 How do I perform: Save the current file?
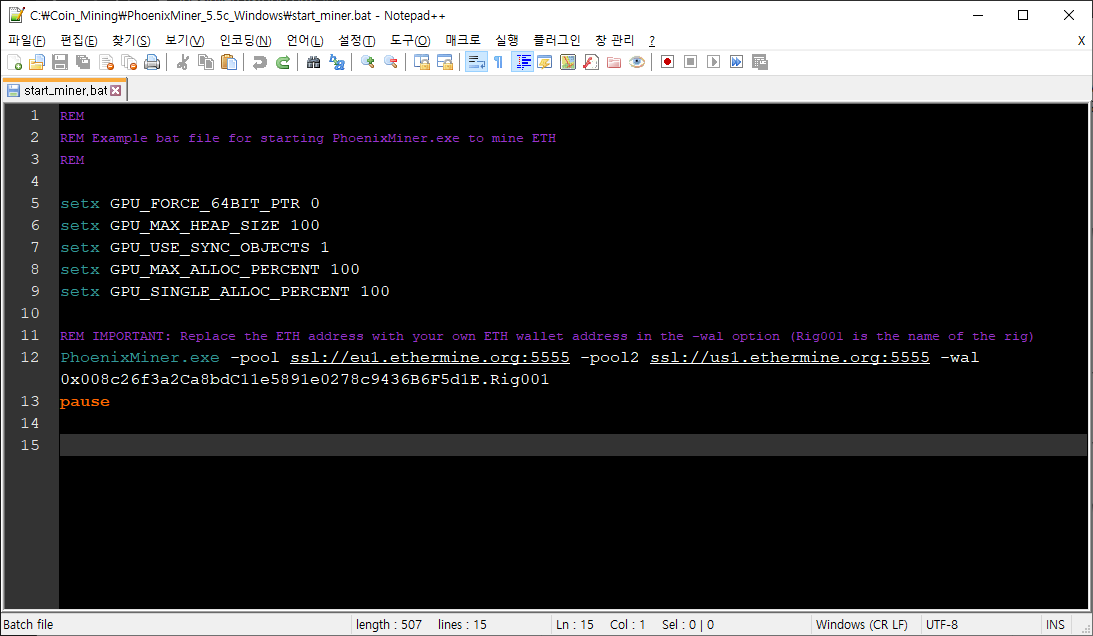60,63
